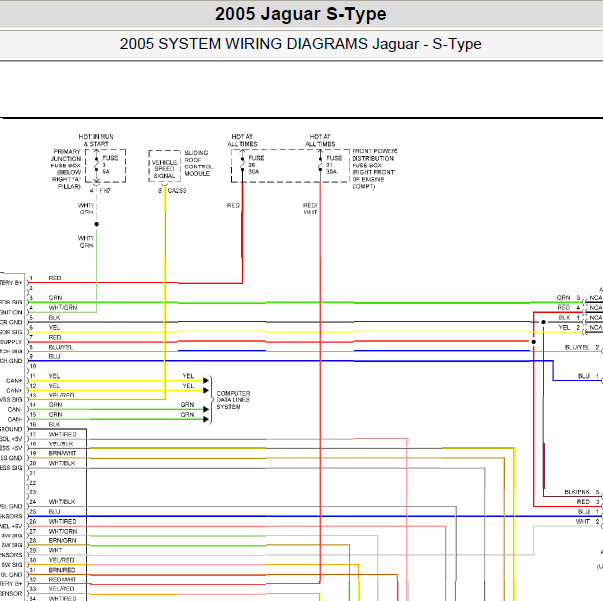
Task: Click the right-side 'WHT 2' connector label
Action: coord(588,522)
